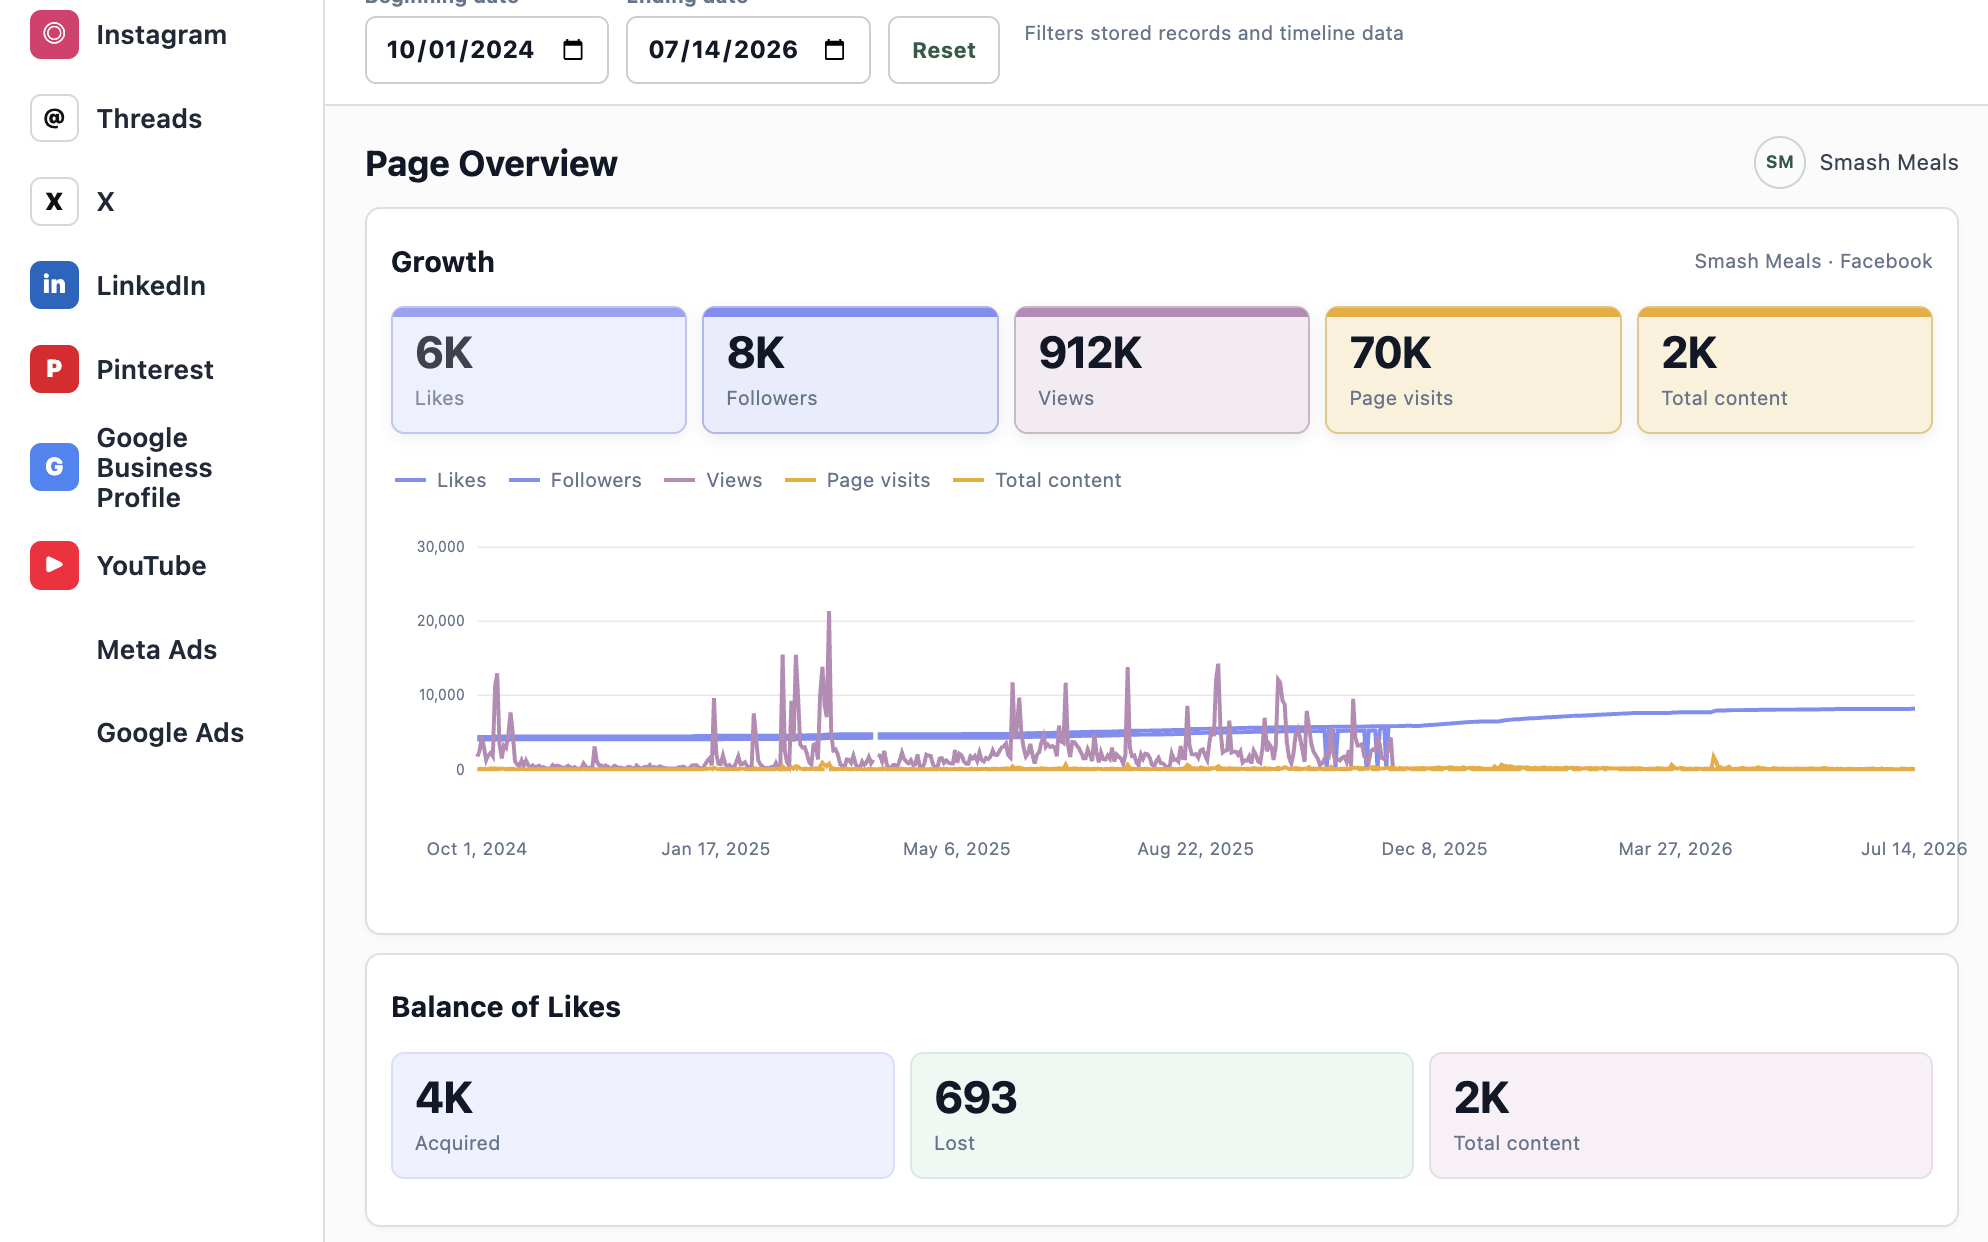Click the Jan 17, 2025 axis label
Viewport: 1988px width, 1242px height.
[716, 849]
